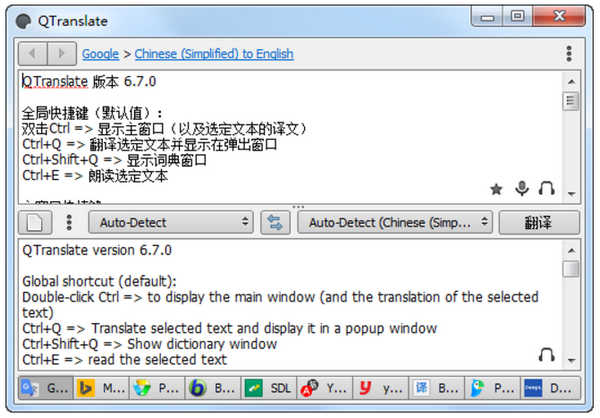The width and height of the screenshot is (600, 418).
Task: Go back with the left arrow button
Action: tap(33, 54)
